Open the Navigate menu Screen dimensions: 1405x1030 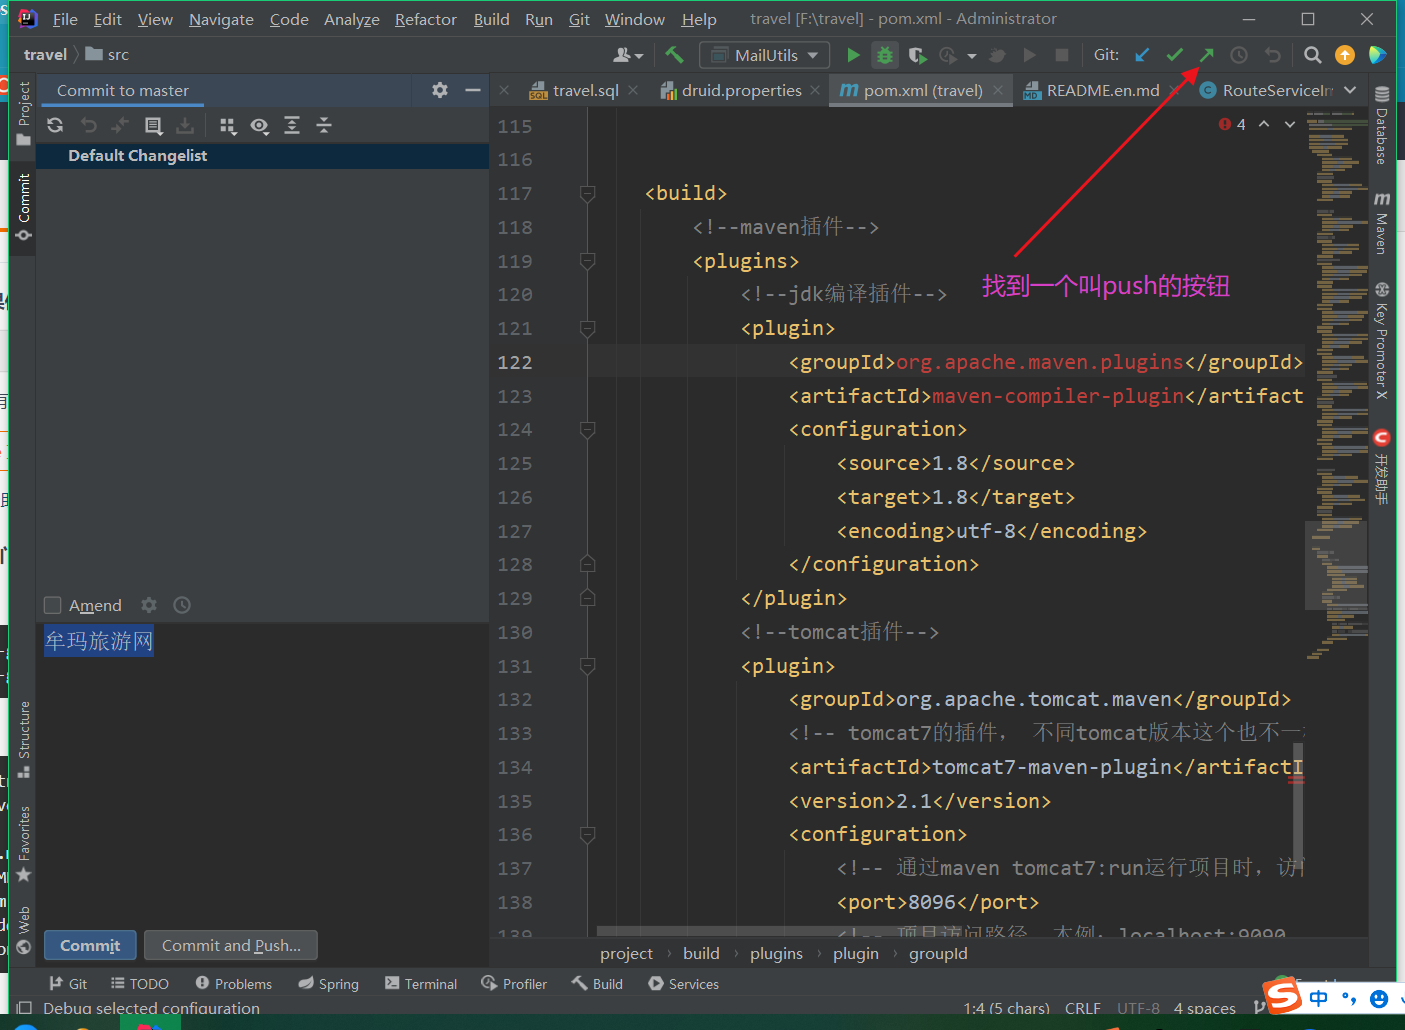(x=221, y=19)
